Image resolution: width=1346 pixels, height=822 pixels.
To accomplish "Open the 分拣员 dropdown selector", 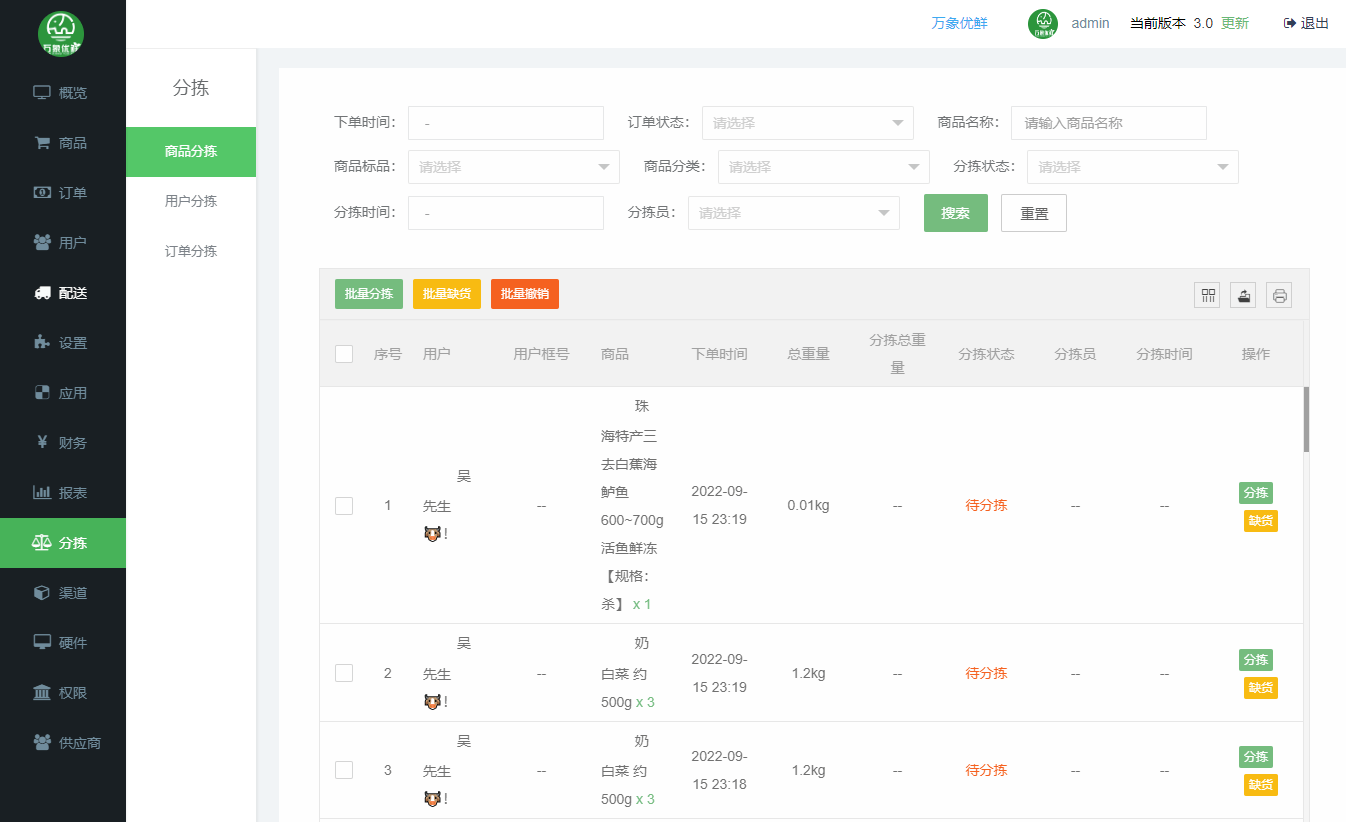I will pyautogui.click(x=793, y=213).
